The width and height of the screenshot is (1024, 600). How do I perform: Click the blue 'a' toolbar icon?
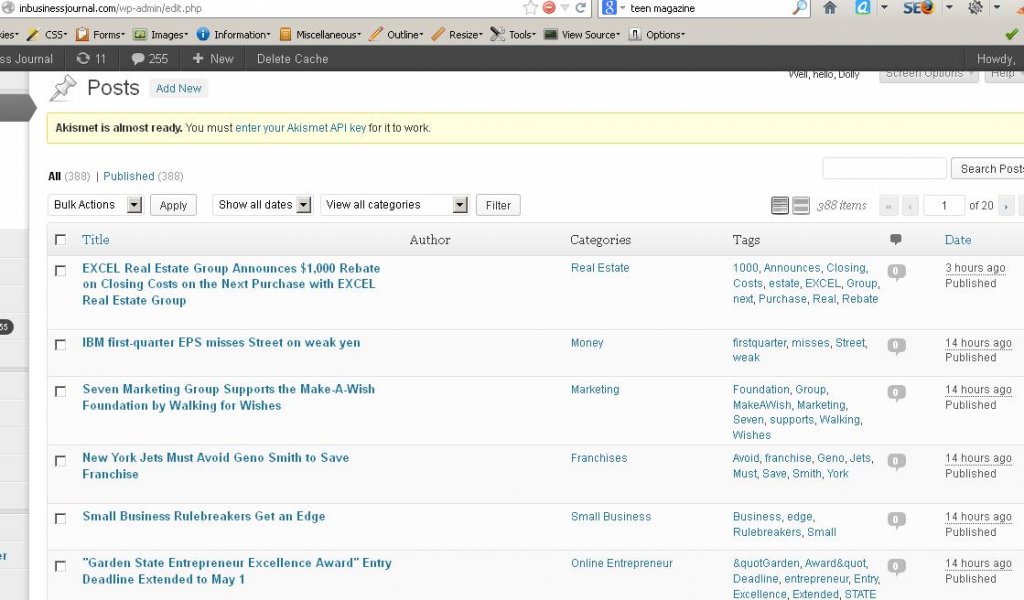tap(863, 8)
